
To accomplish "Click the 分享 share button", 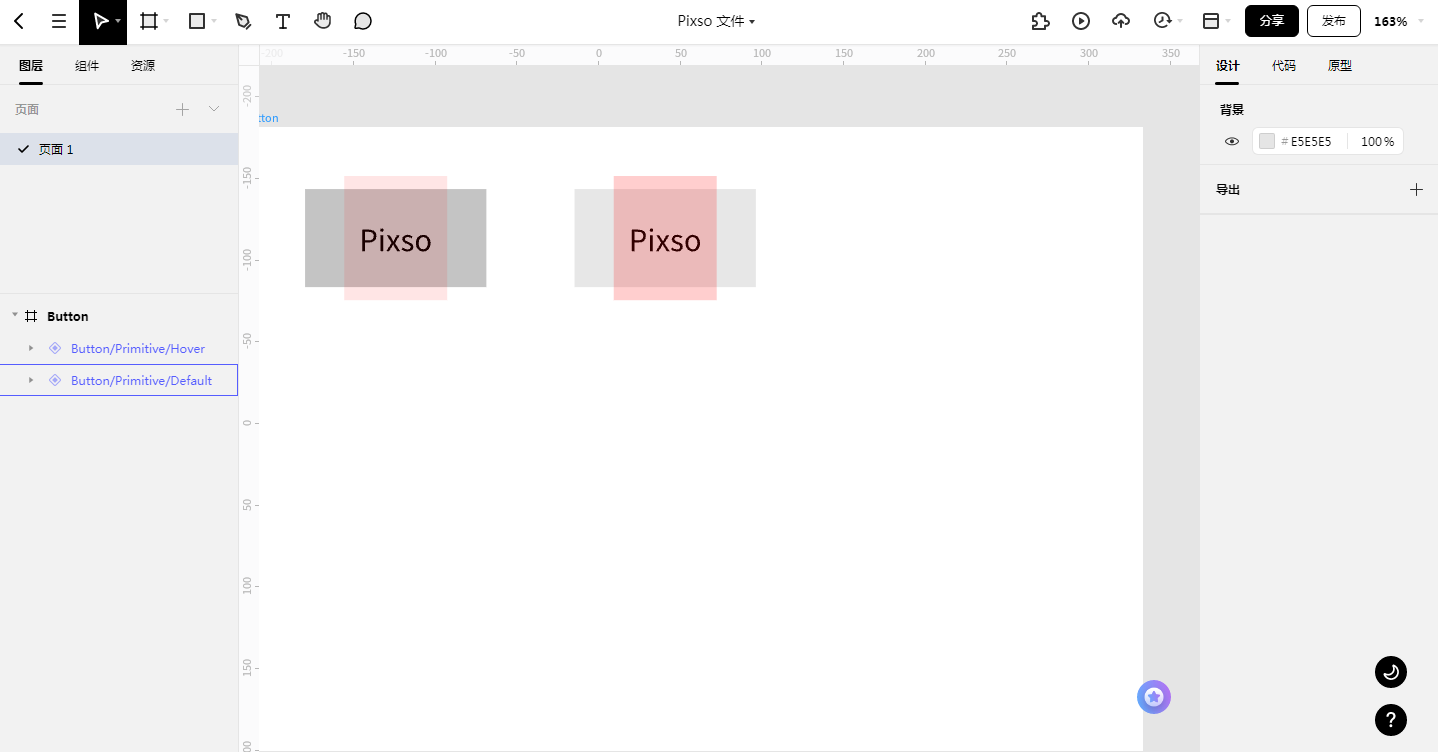I will (1272, 21).
